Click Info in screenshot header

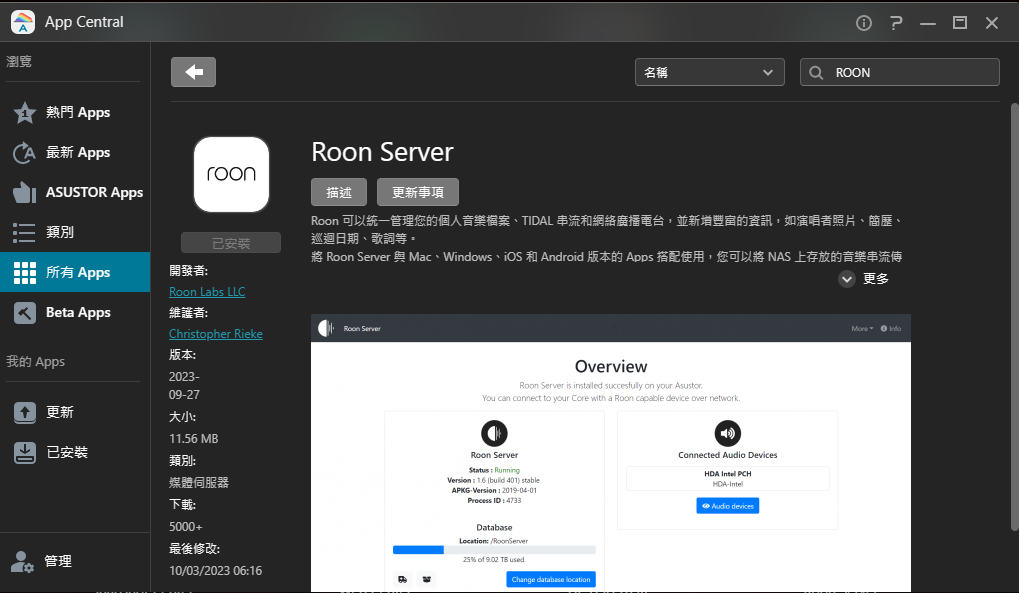[891, 328]
